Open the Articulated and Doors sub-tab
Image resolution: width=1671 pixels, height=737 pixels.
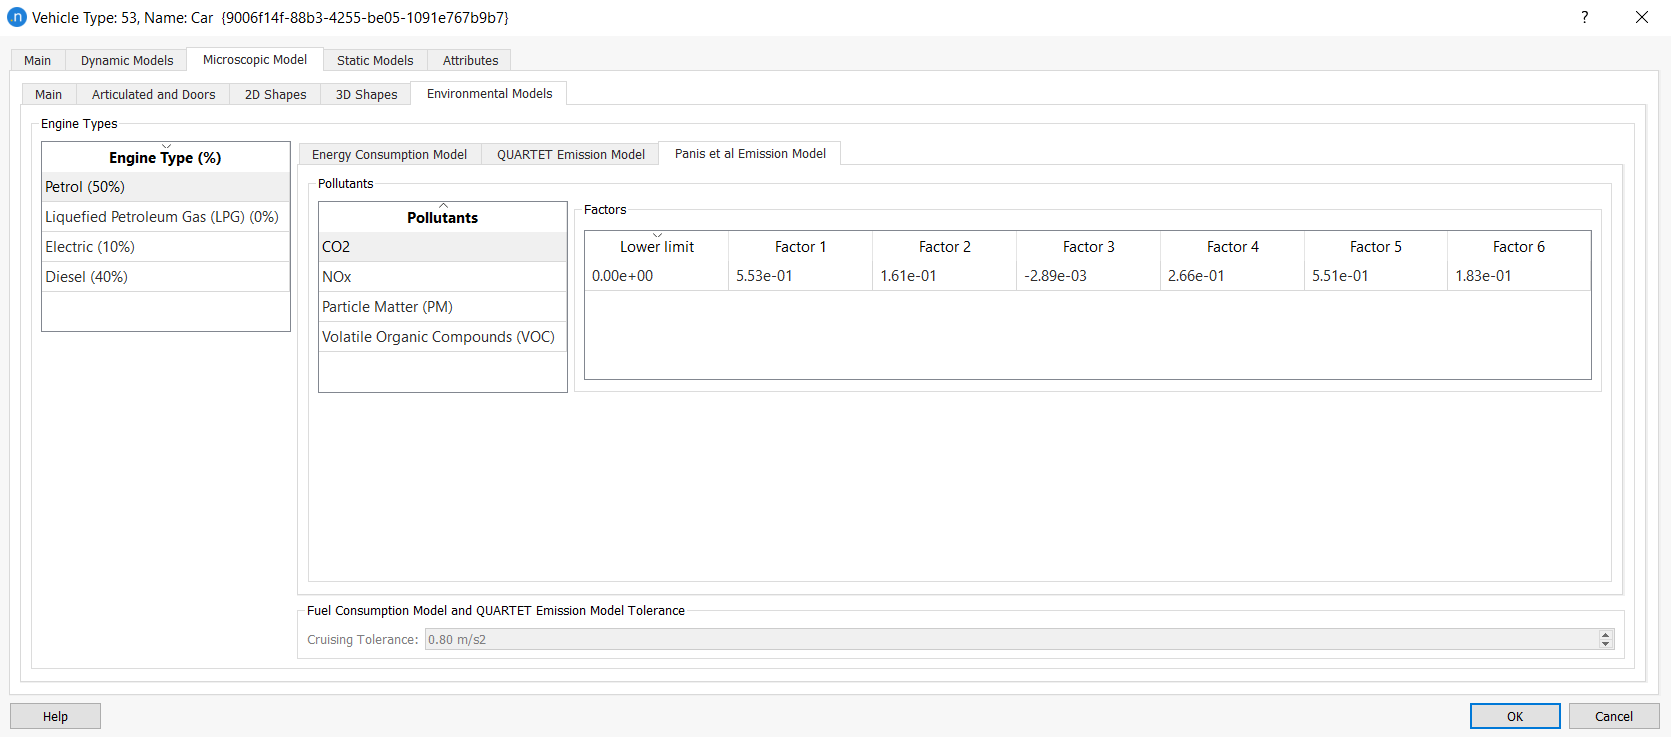point(153,95)
